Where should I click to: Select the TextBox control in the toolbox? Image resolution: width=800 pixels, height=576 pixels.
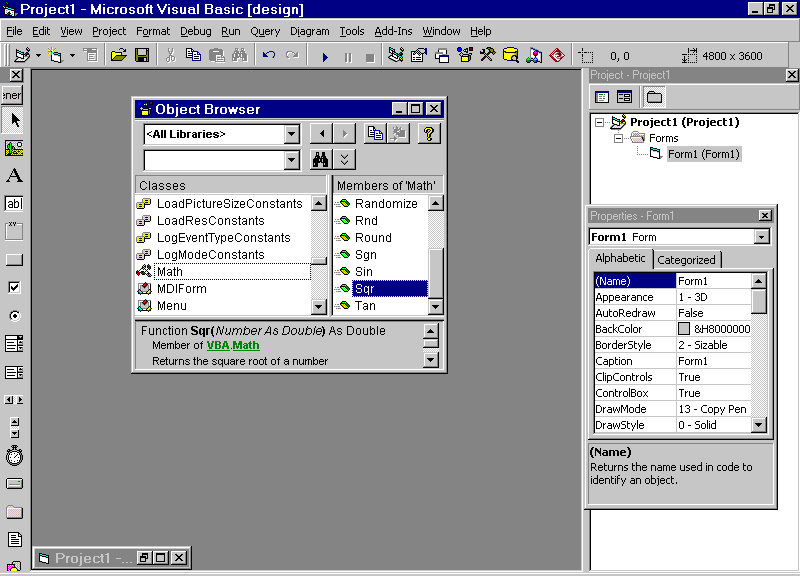(14, 204)
